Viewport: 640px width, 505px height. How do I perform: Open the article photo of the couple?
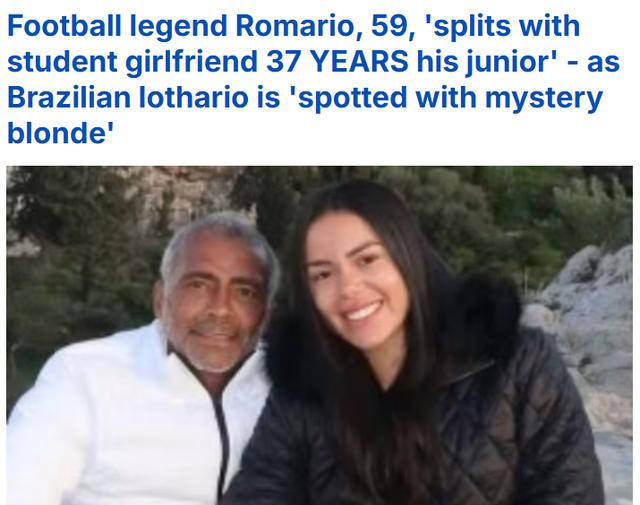click(x=320, y=335)
